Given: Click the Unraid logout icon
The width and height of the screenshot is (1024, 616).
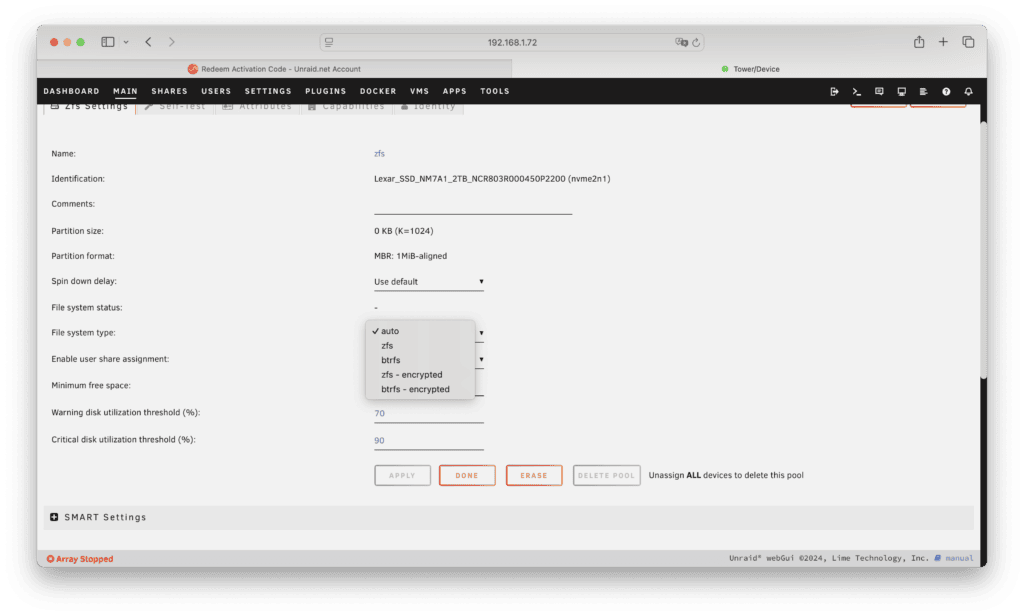Looking at the screenshot, I should pyautogui.click(x=834, y=91).
